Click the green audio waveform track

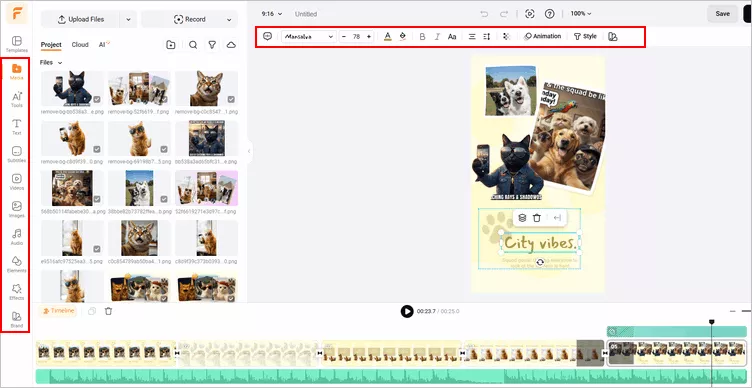point(391,376)
